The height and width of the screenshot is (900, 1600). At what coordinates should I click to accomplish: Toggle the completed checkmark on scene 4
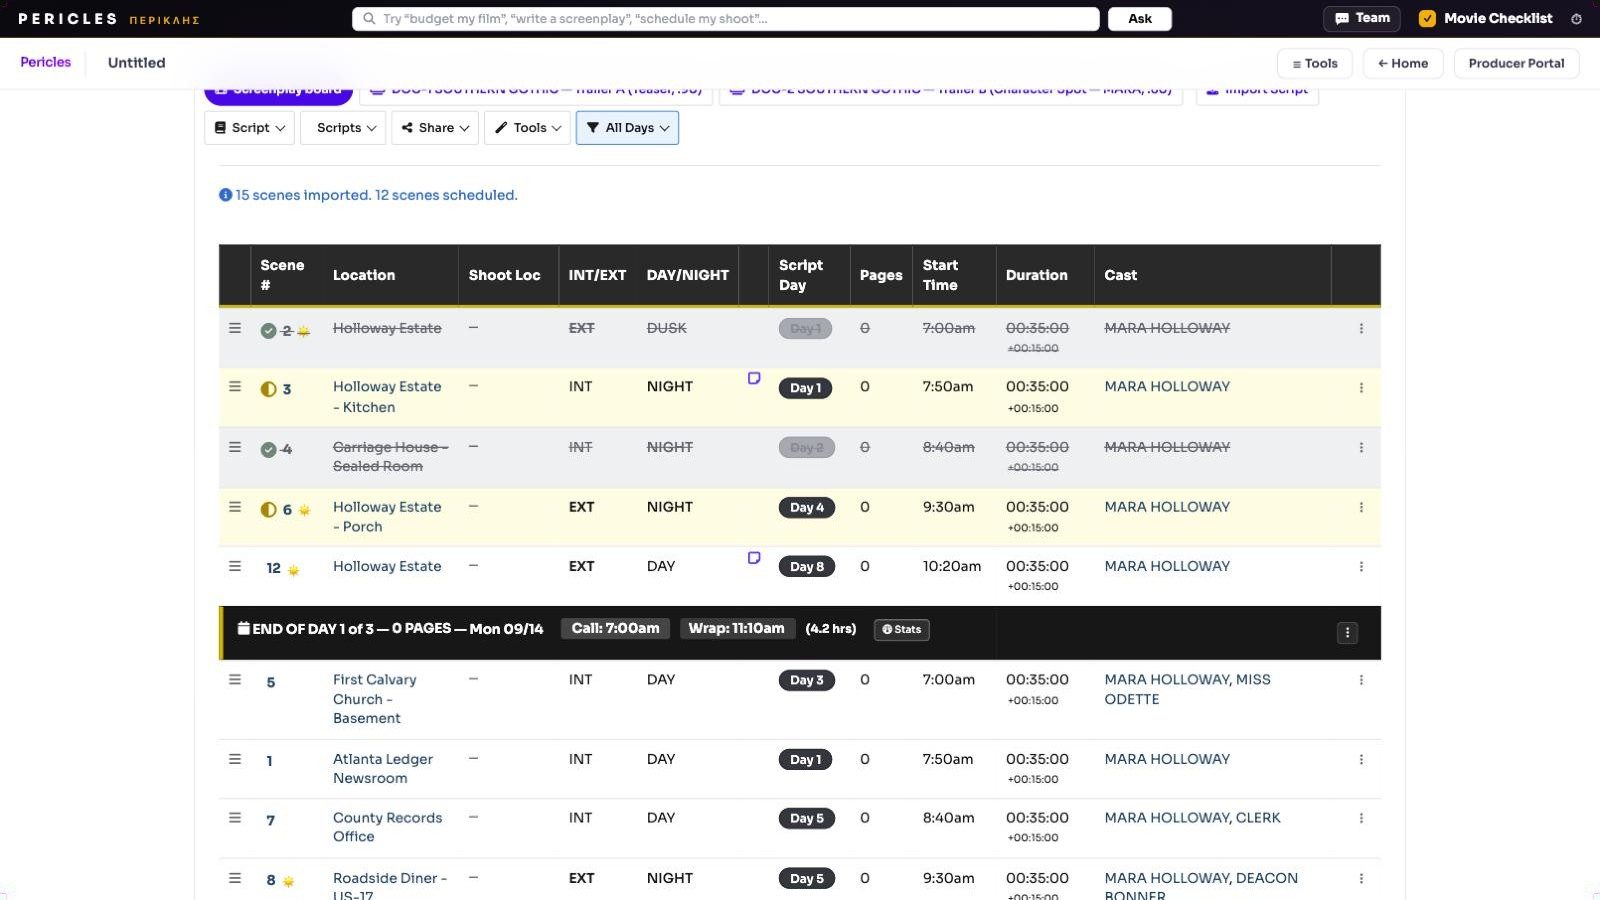tap(268, 450)
